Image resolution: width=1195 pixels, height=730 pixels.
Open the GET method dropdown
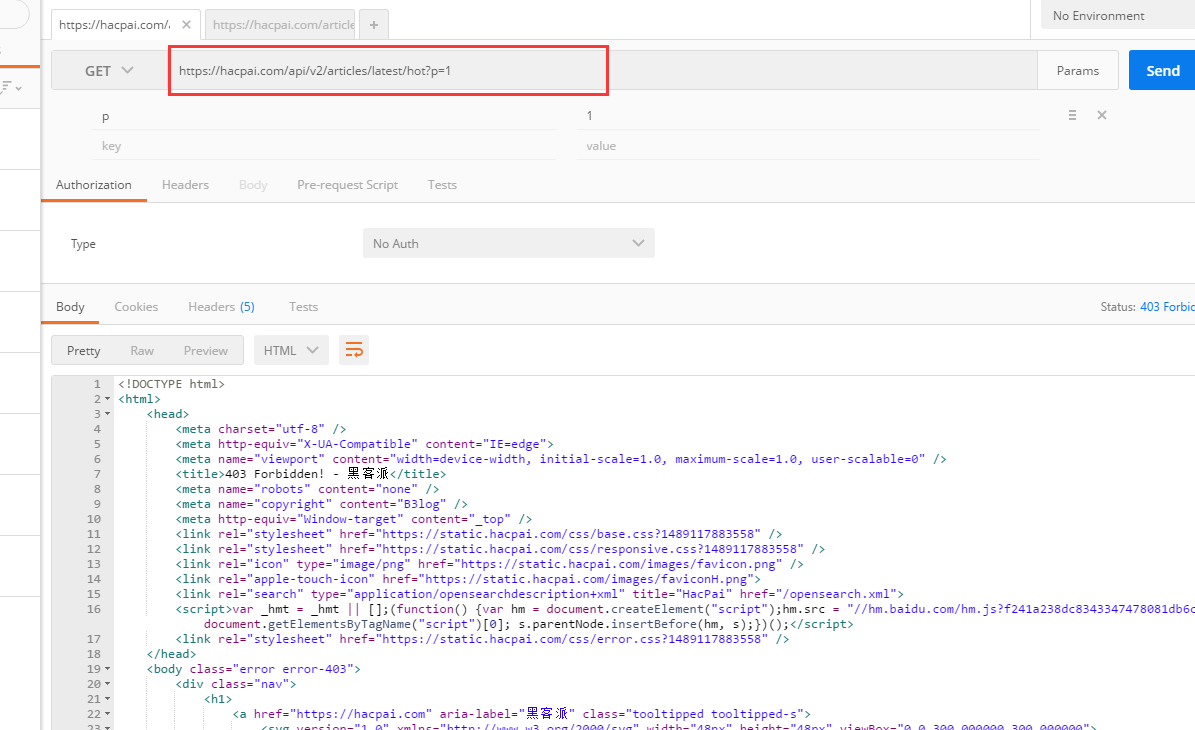coord(109,71)
